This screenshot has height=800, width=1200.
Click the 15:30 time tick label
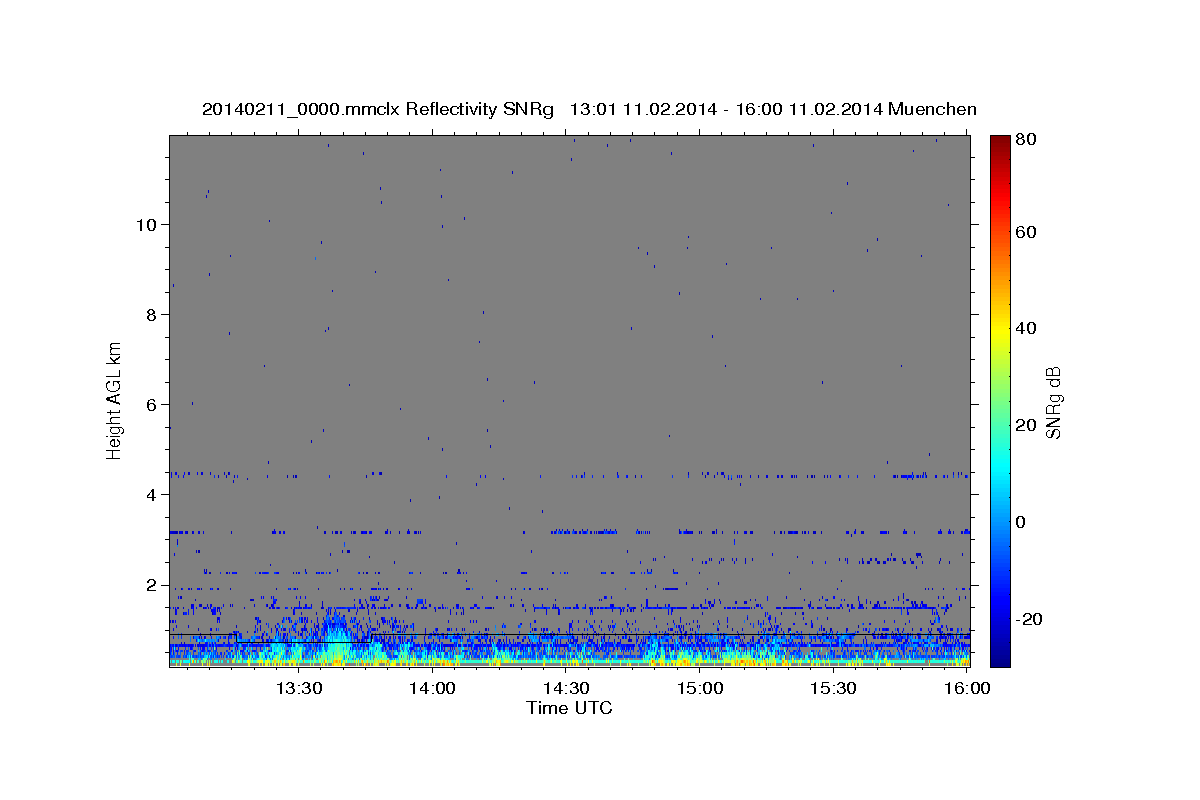click(833, 688)
